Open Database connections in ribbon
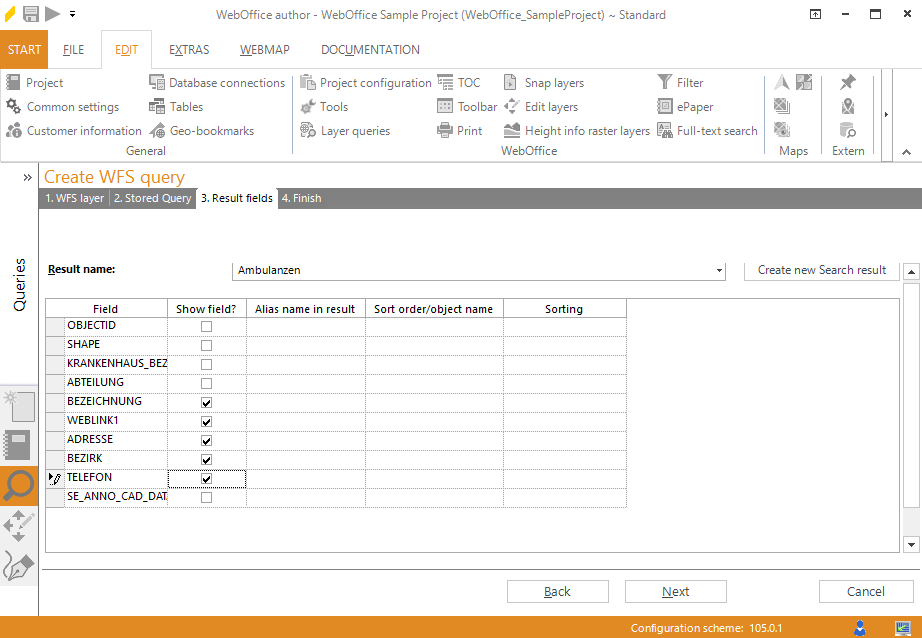Image resolution: width=922 pixels, height=638 pixels. 217,83
